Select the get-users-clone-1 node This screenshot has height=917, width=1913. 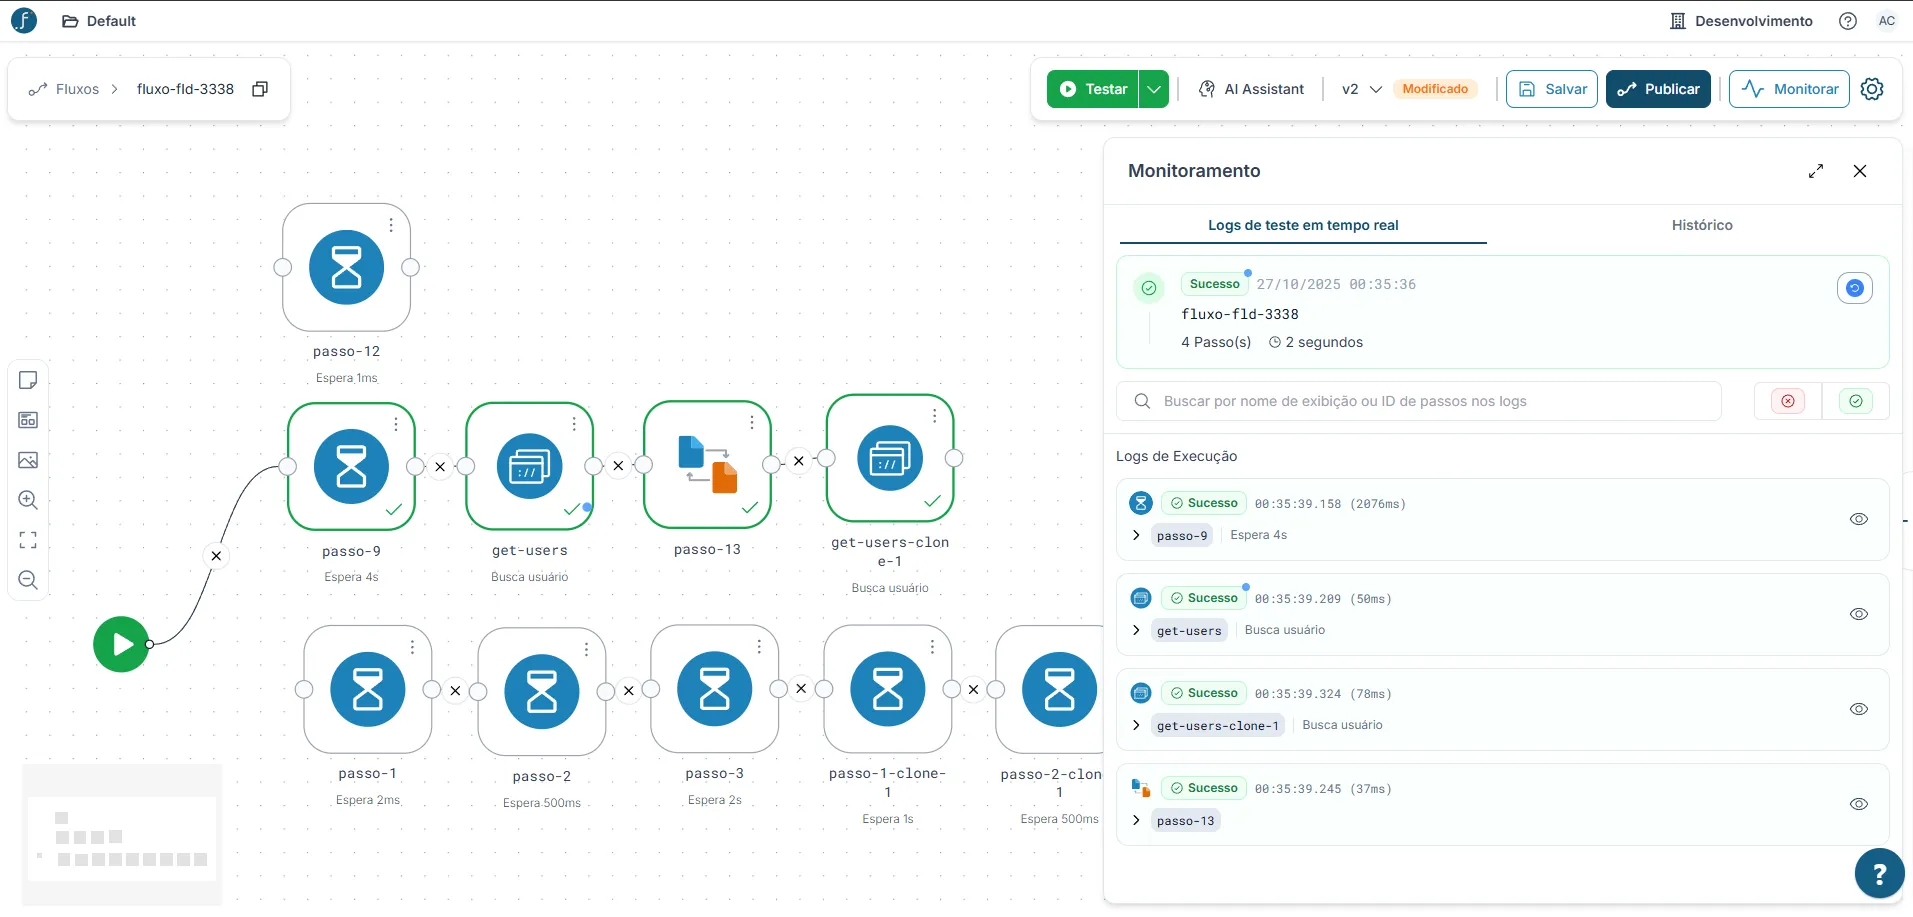890,458
